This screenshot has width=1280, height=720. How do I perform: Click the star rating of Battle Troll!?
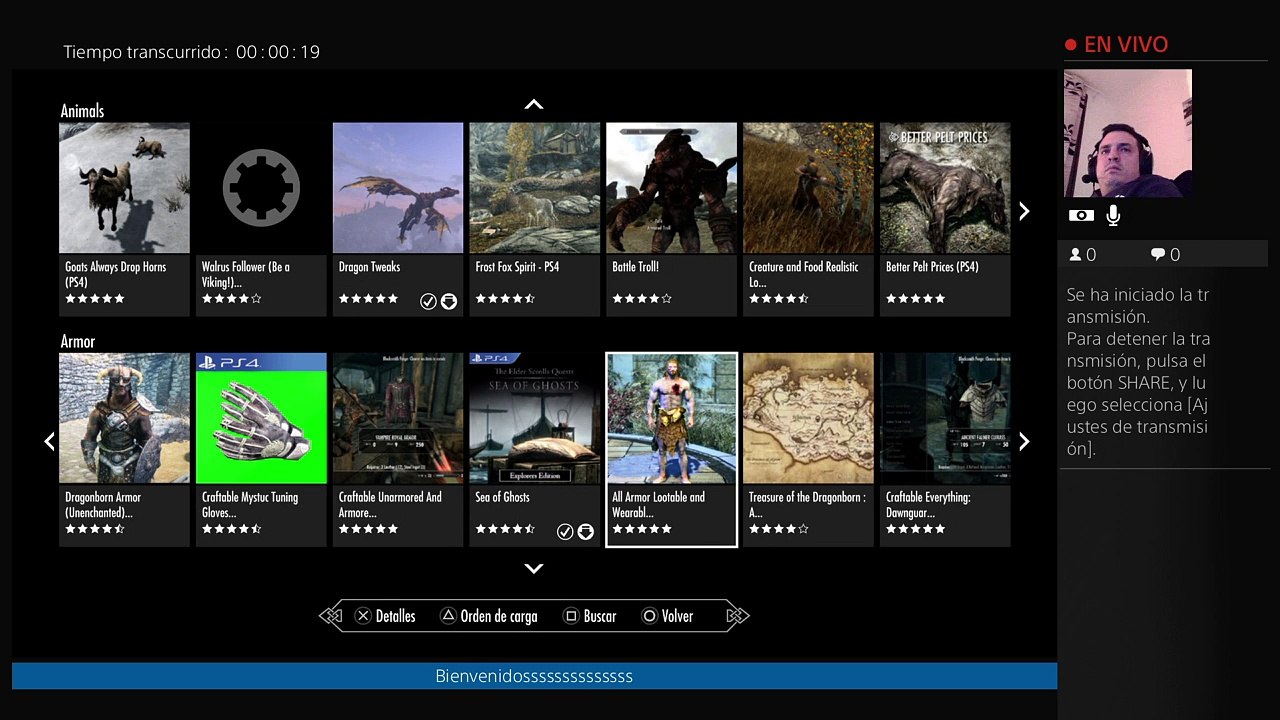pyautogui.click(x=642, y=299)
